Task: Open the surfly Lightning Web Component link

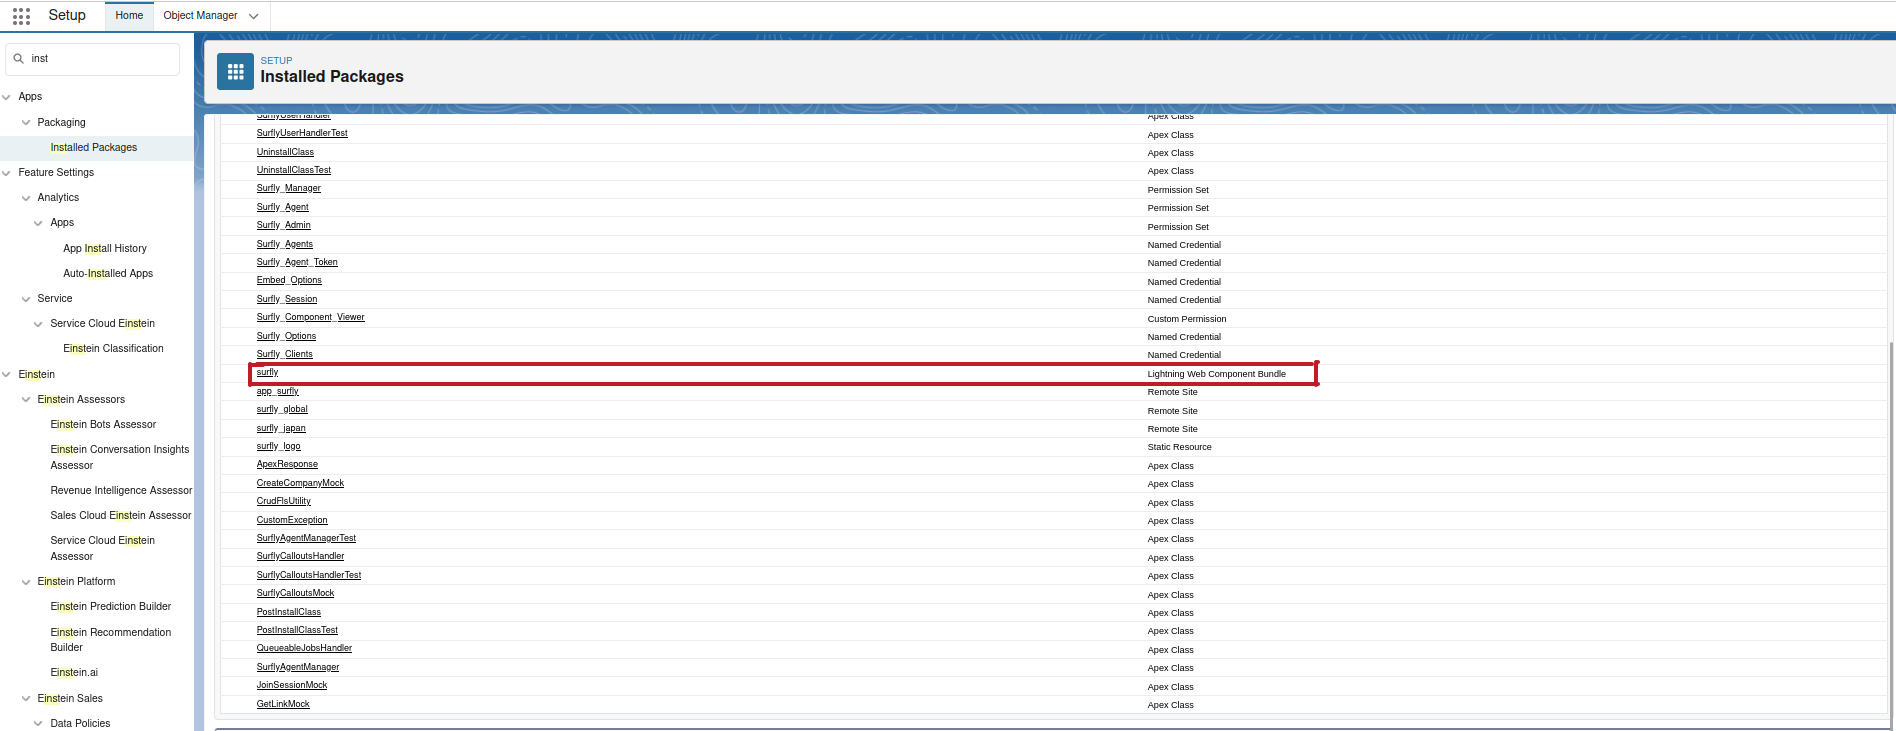Action: tap(267, 373)
